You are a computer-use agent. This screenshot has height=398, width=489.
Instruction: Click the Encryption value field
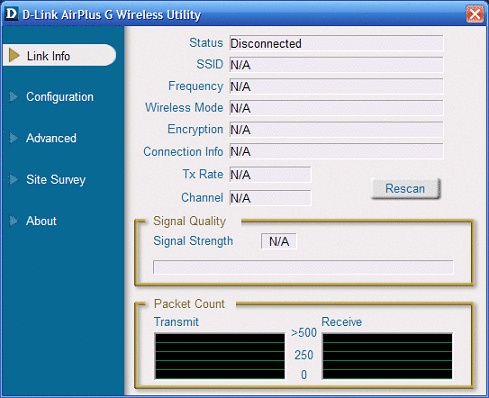tap(336, 130)
